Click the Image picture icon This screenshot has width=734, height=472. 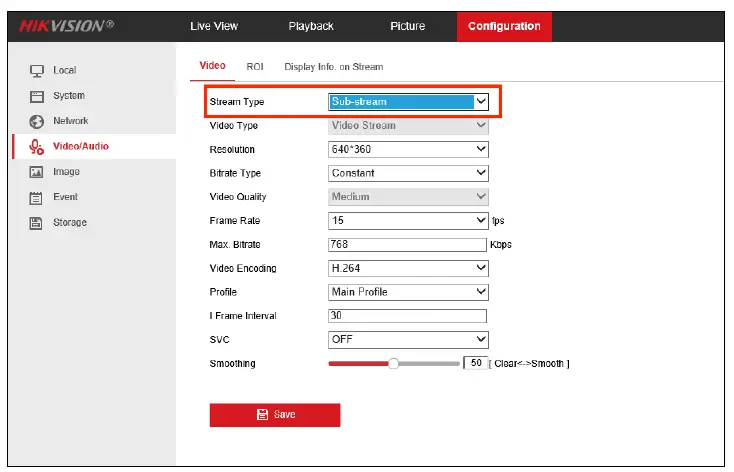coord(37,172)
